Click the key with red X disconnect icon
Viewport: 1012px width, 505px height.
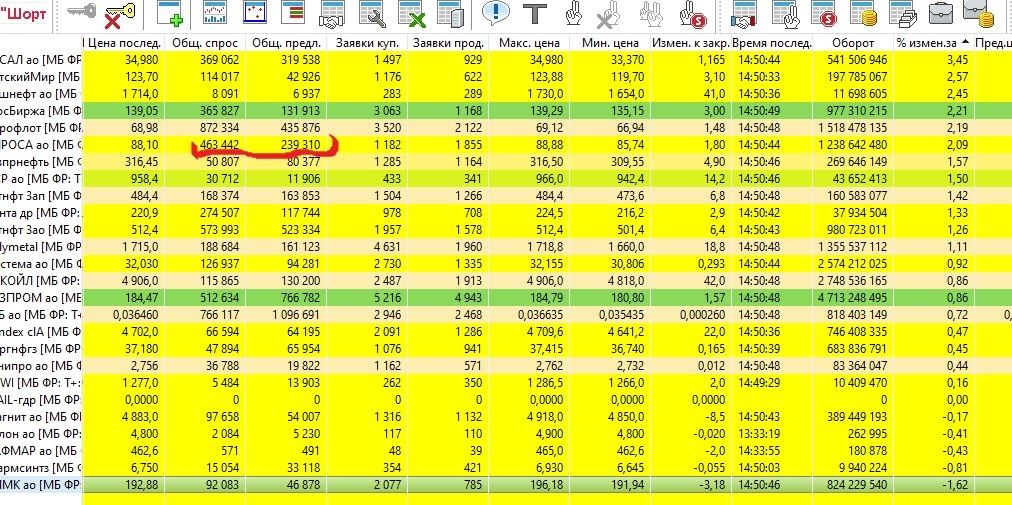point(120,14)
